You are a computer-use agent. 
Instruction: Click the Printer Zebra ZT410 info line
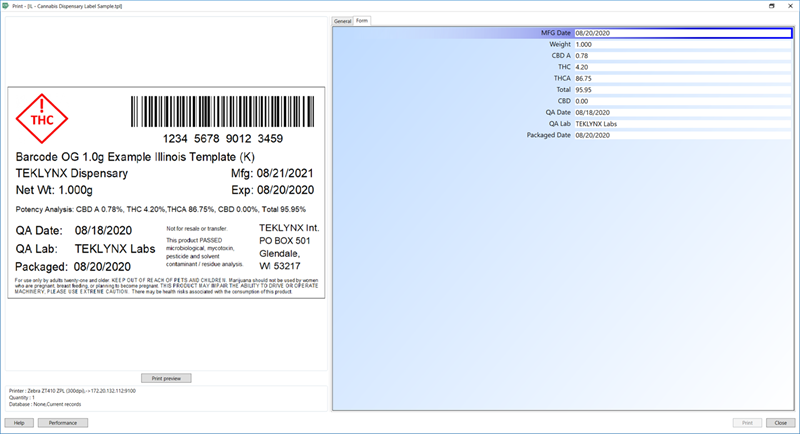(x=72, y=391)
